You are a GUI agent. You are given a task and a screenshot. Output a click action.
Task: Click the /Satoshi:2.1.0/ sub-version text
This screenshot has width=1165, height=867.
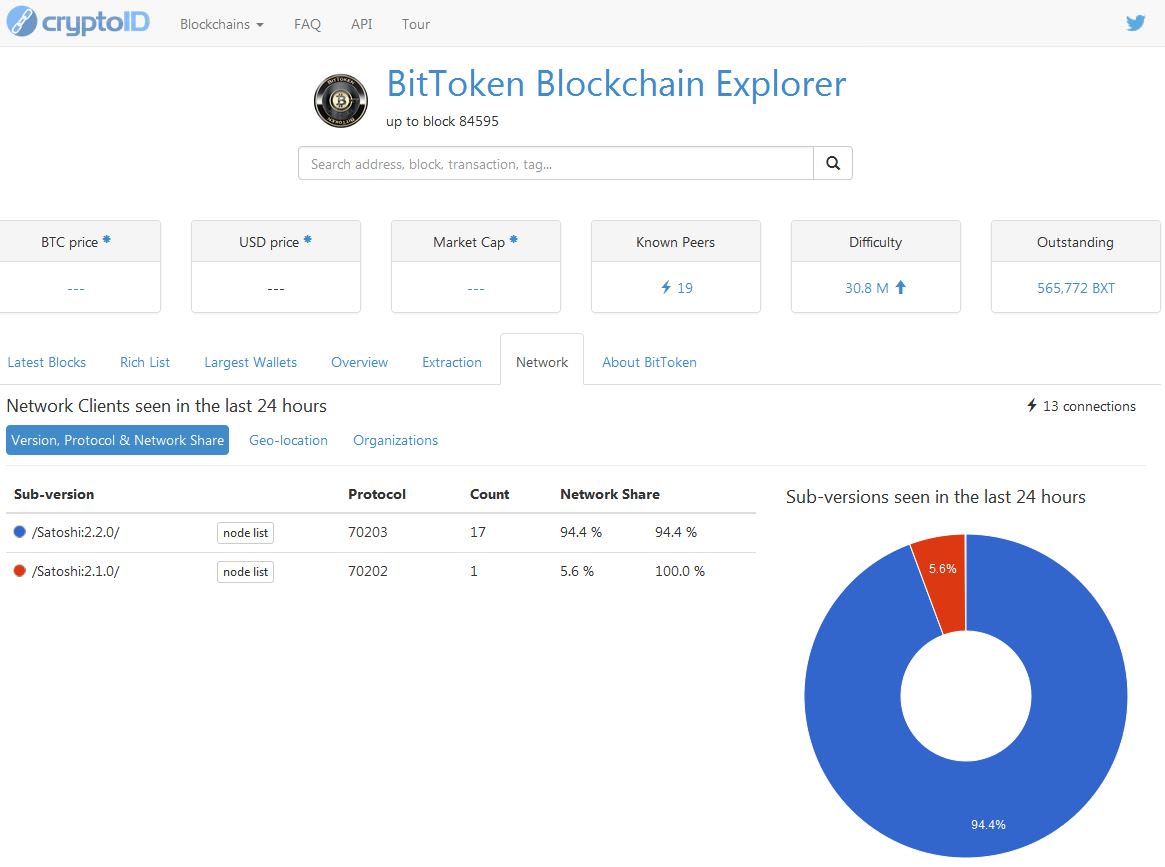pyautogui.click(x=76, y=571)
